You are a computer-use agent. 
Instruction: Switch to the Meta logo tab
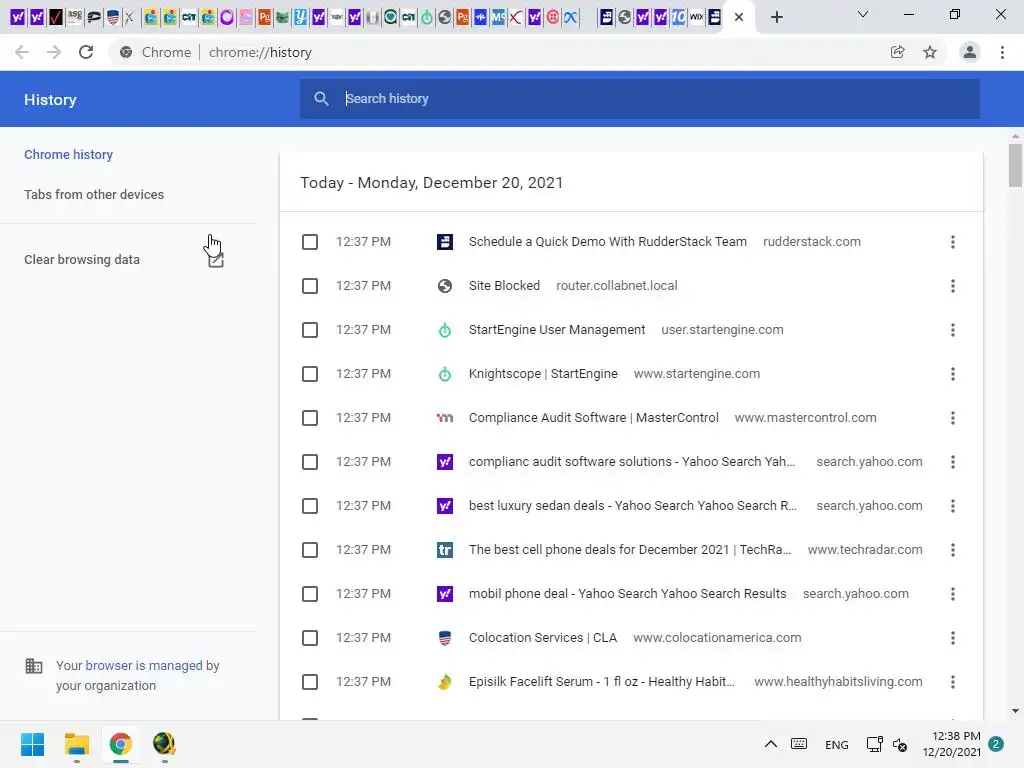pyautogui.click(x=571, y=18)
